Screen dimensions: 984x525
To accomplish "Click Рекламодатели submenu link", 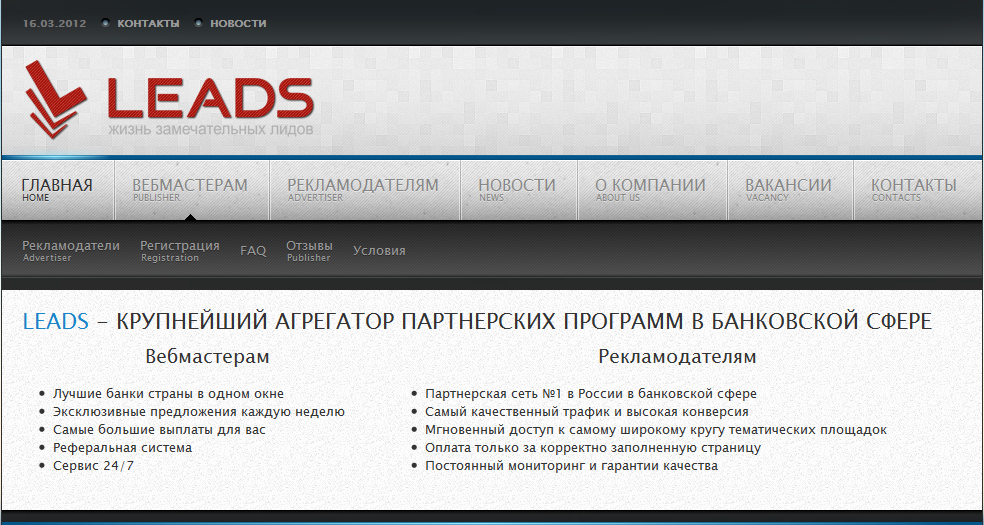I will [x=71, y=250].
